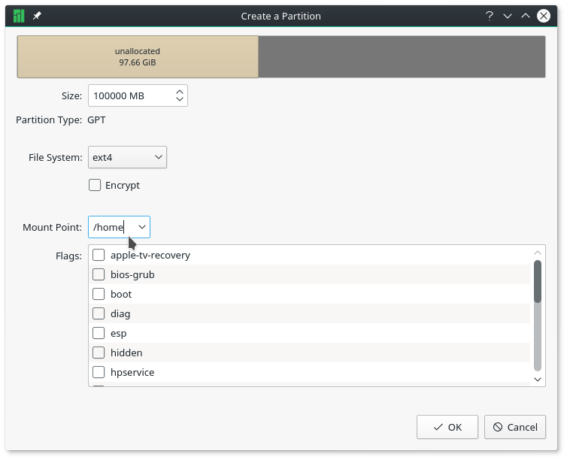The width and height of the screenshot is (567, 460).
Task: Enable the Encrypt checkbox
Action: 95,185
